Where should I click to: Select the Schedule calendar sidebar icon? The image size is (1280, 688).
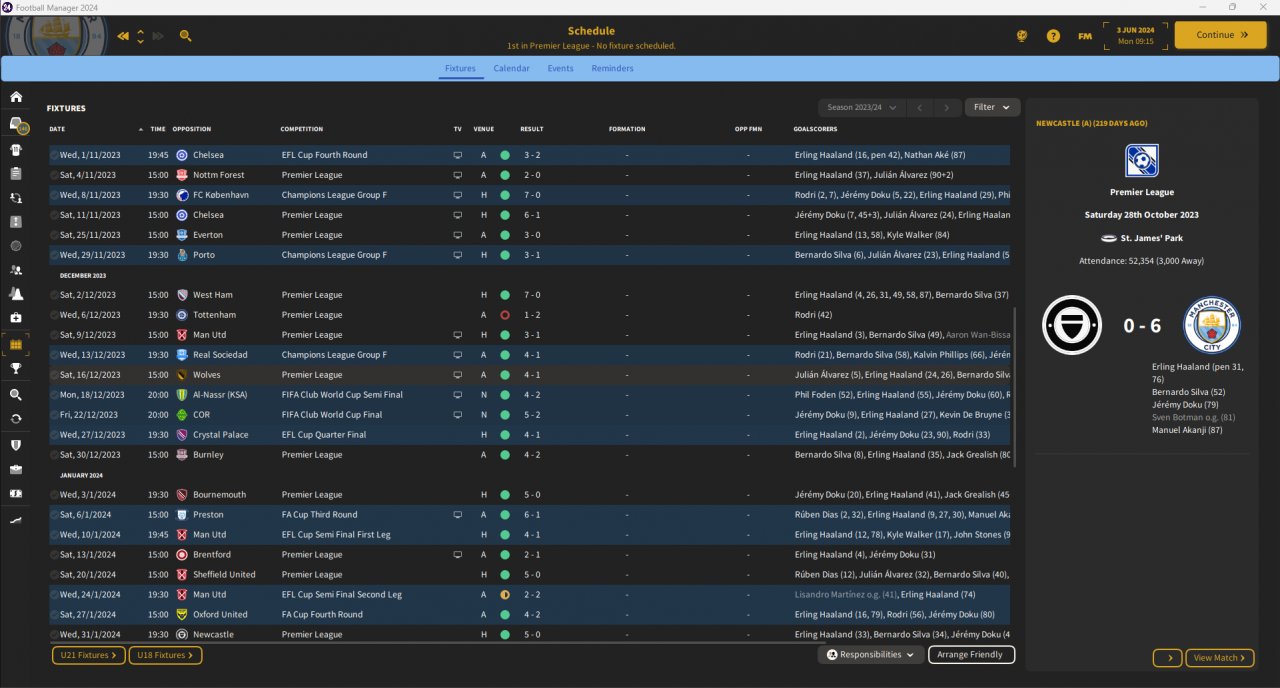pyautogui.click(x=16, y=344)
